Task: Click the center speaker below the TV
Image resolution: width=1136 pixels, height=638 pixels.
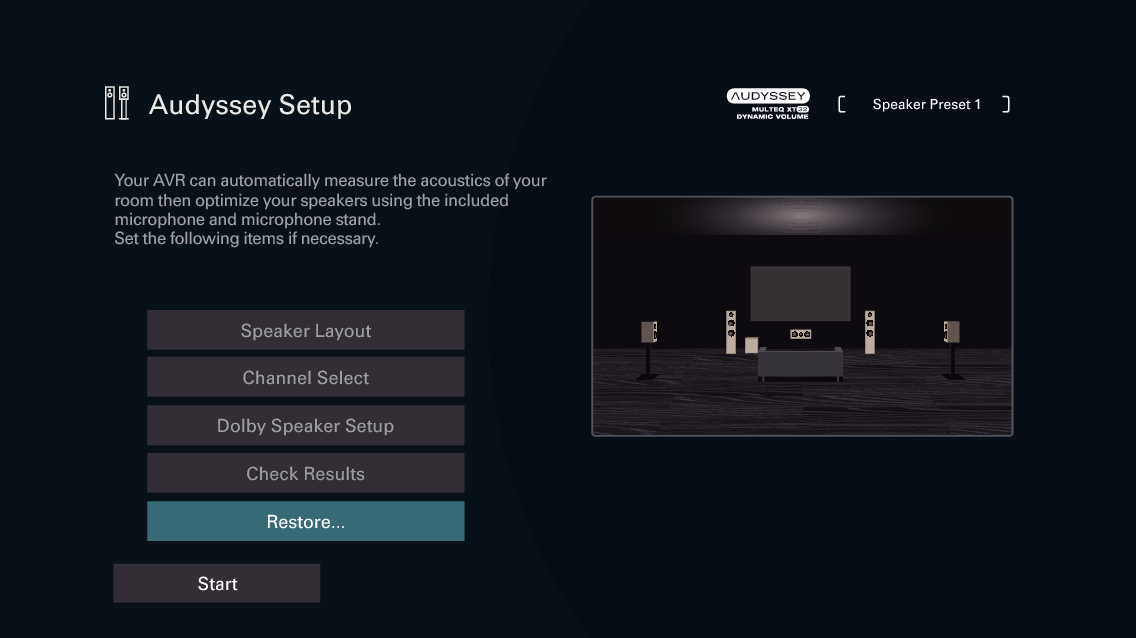Action: tap(801, 334)
